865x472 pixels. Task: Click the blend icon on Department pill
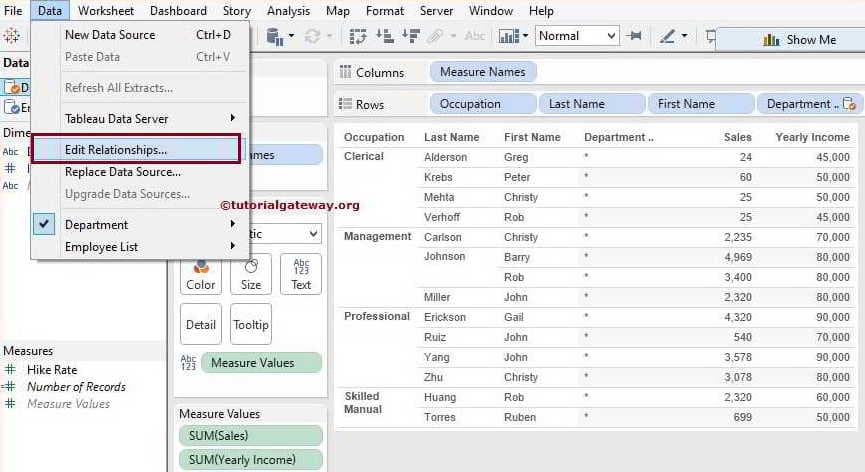tap(849, 104)
